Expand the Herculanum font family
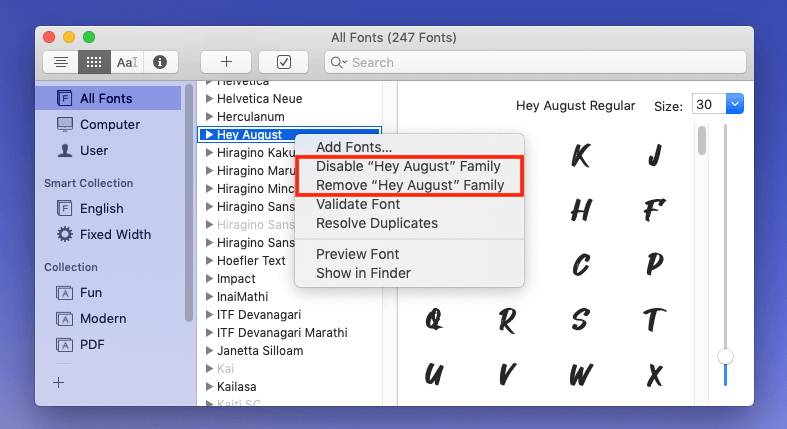 pos(209,116)
